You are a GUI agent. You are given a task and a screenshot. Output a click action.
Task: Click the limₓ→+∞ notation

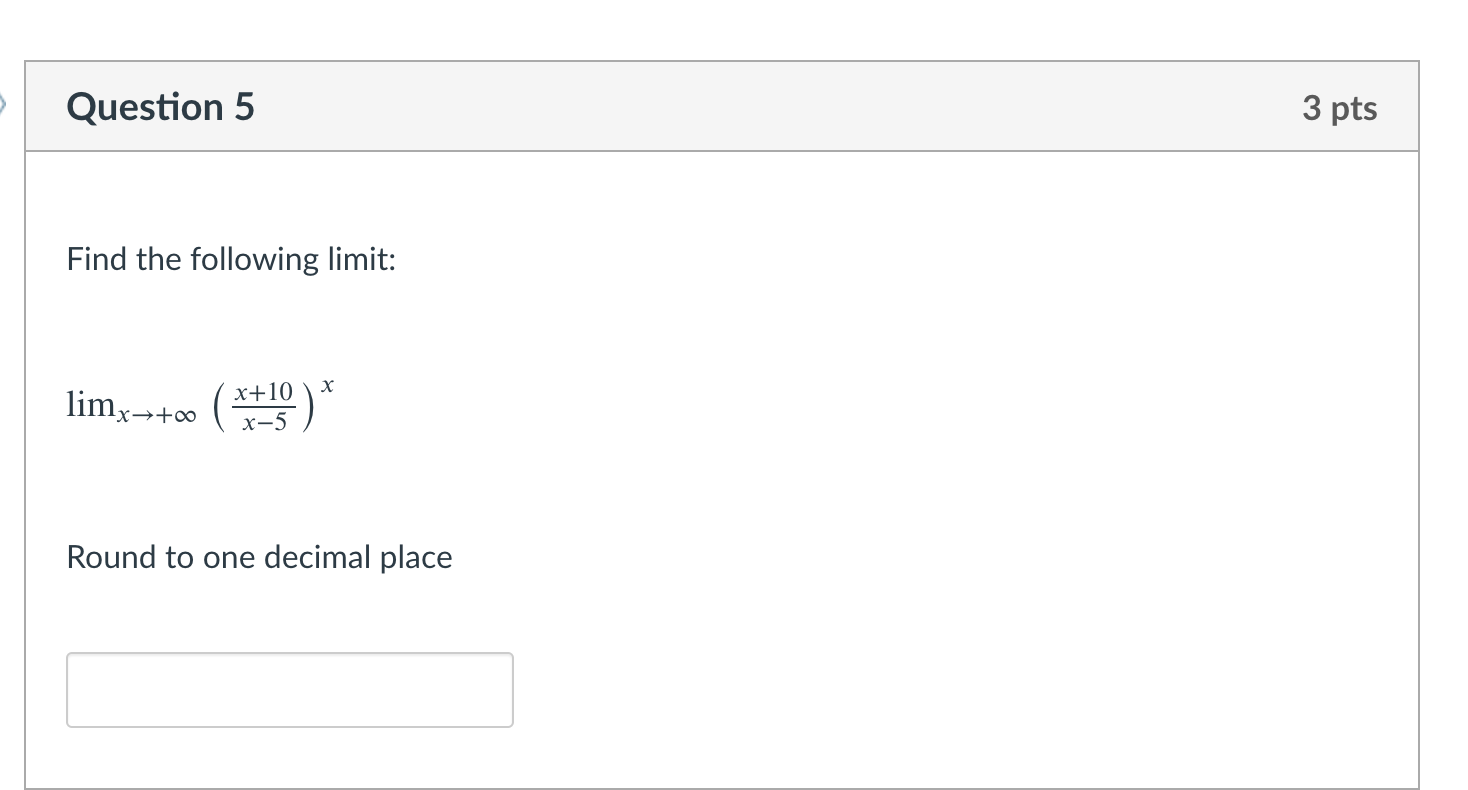coord(130,406)
